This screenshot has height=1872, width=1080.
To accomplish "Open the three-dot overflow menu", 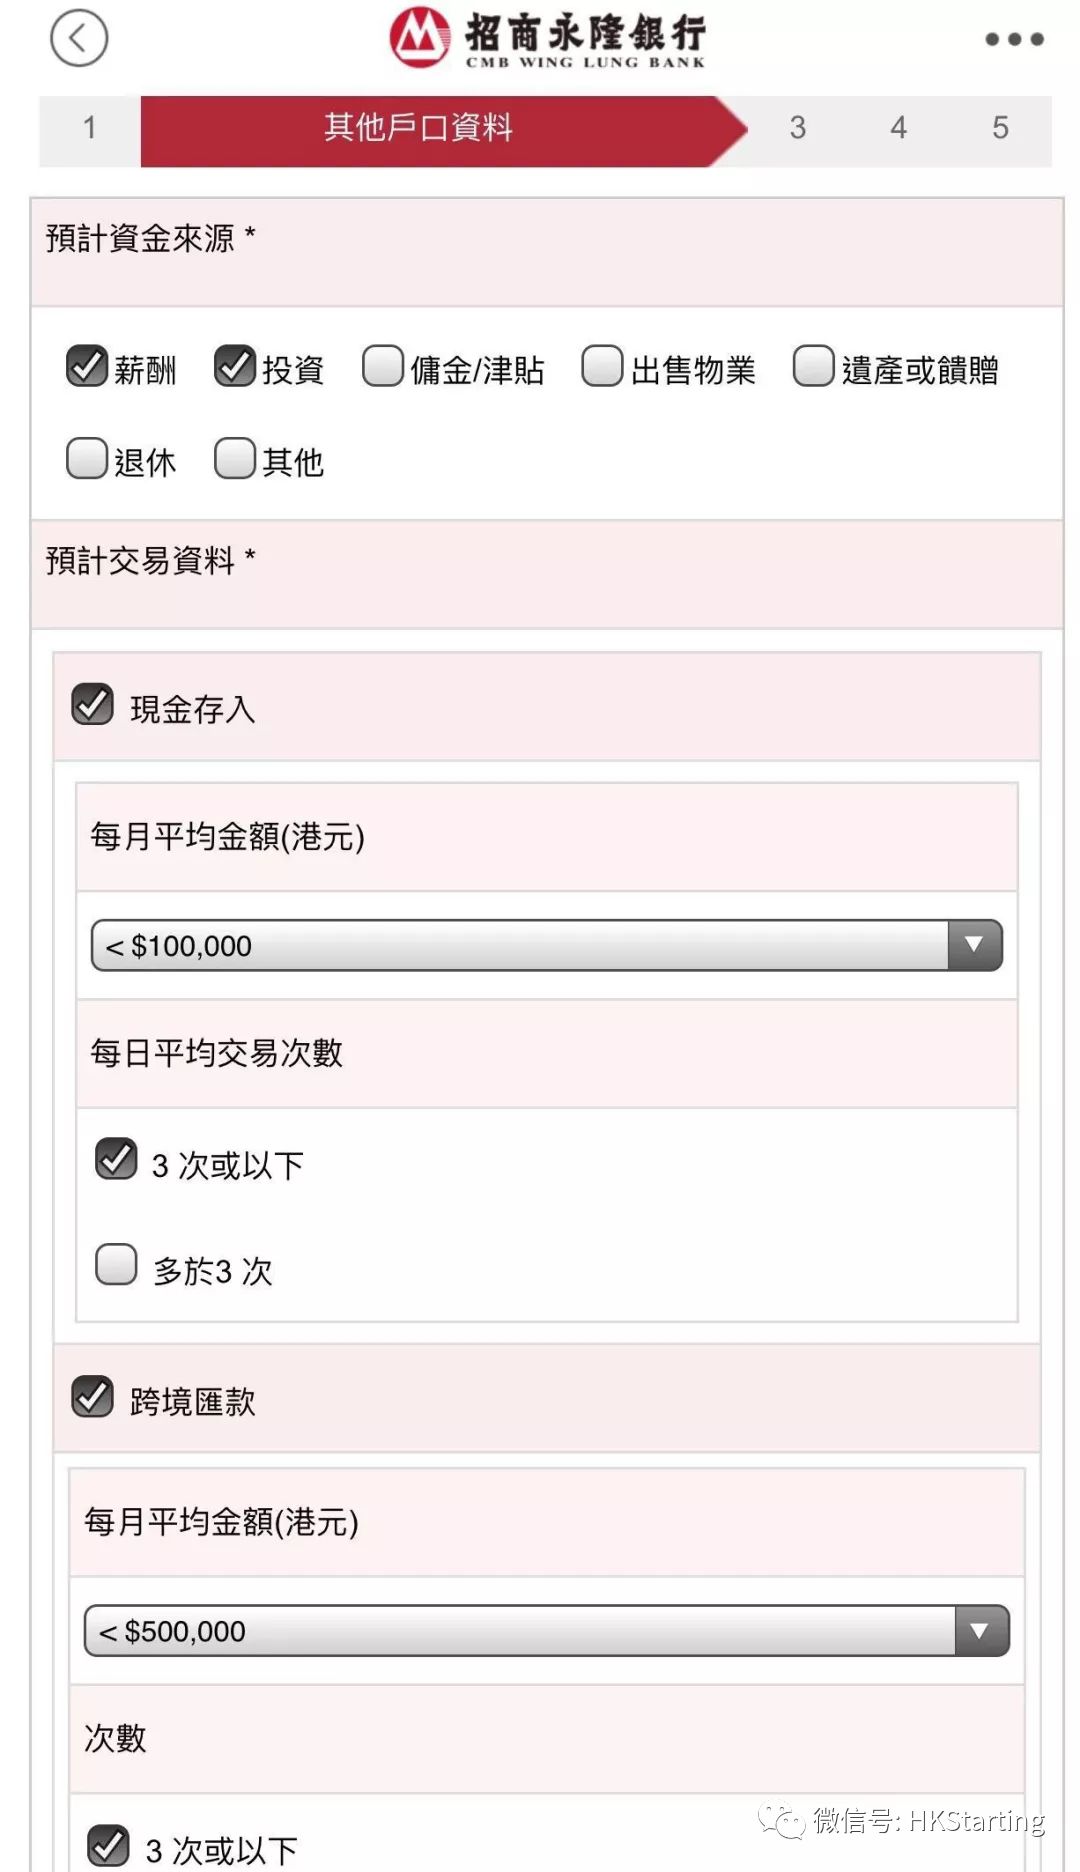I will [x=1013, y=39].
